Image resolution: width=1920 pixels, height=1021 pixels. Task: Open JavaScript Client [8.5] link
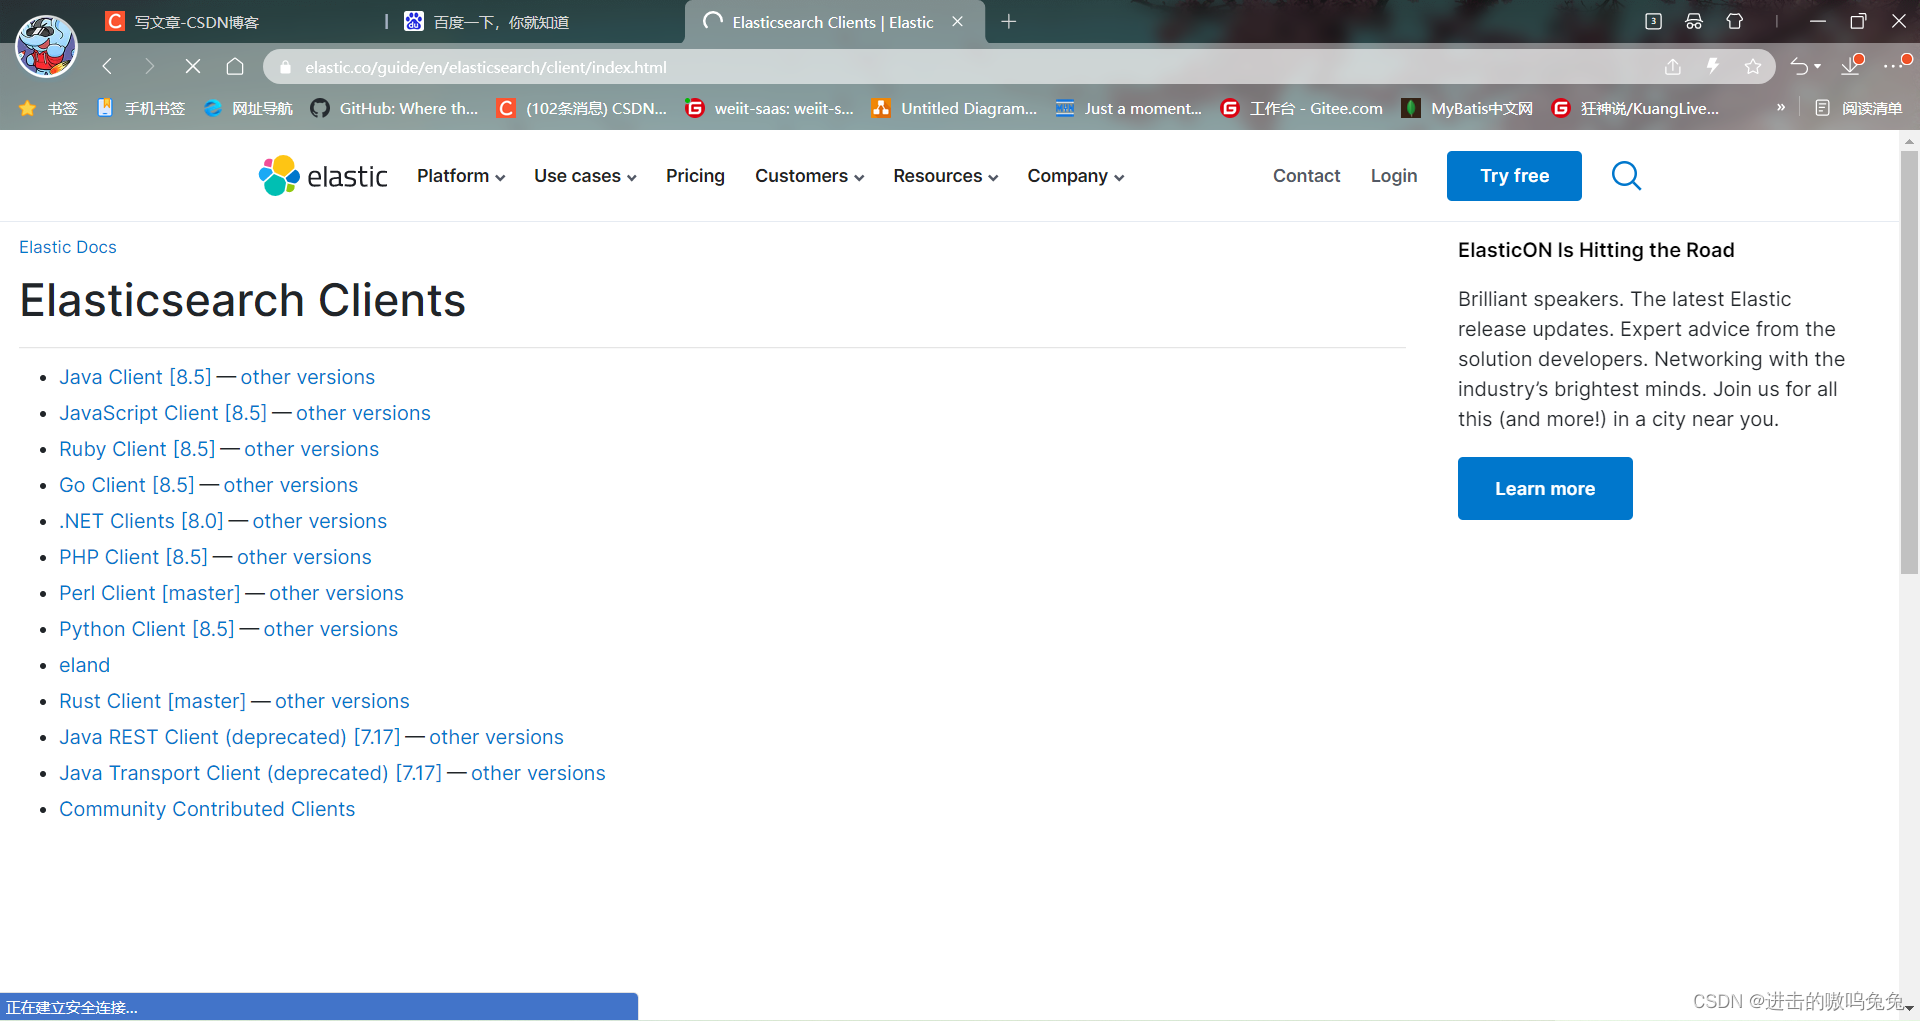(x=163, y=413)
